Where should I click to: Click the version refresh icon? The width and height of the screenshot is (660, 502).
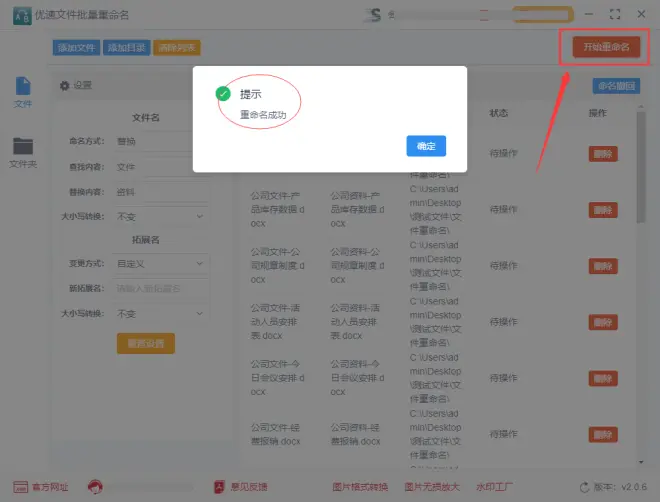(584, 487)
